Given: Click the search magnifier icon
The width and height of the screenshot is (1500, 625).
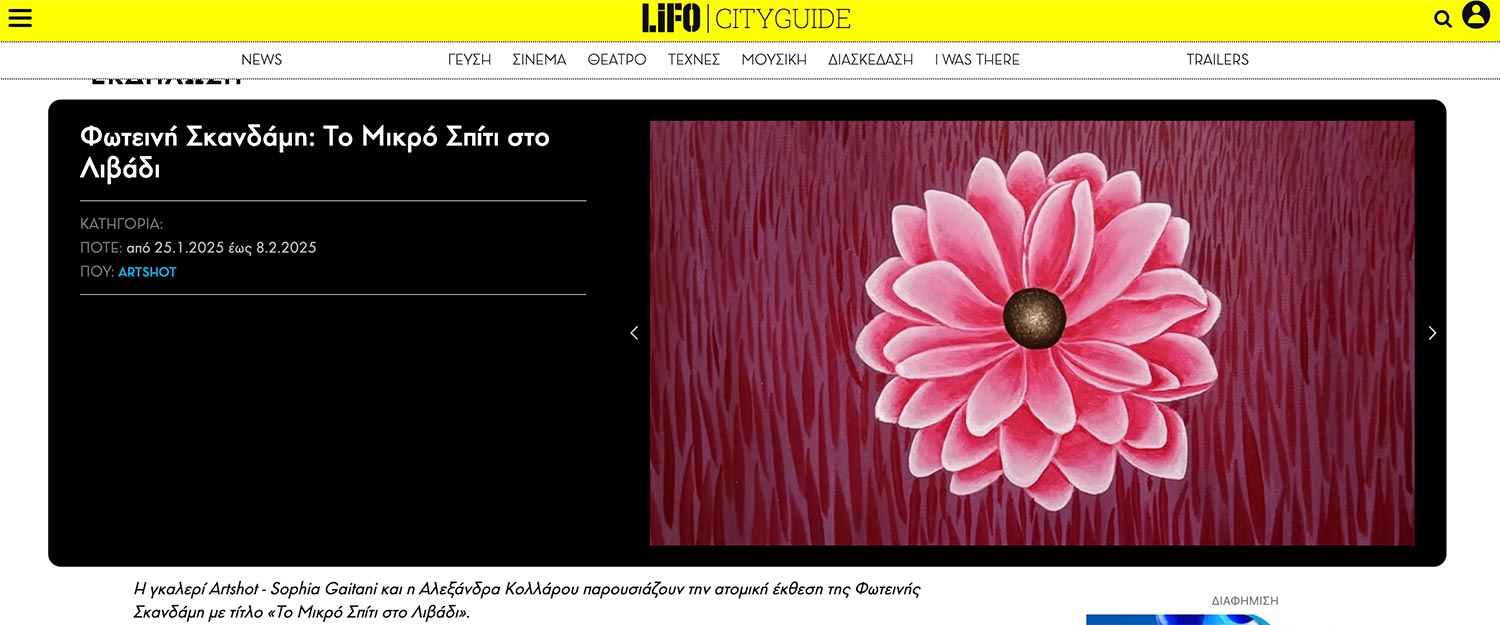Looking at the screenshot, I should pos(1442,19).
